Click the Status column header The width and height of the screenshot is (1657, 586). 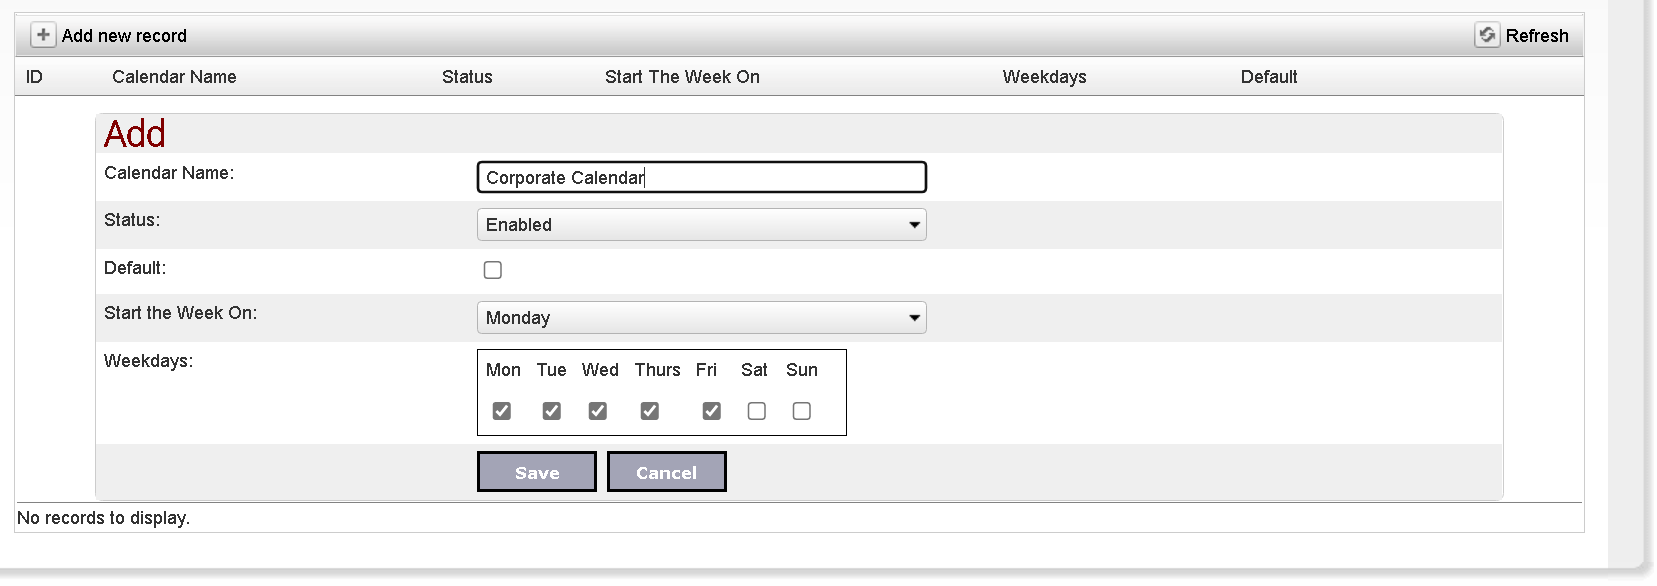[467, 77]
